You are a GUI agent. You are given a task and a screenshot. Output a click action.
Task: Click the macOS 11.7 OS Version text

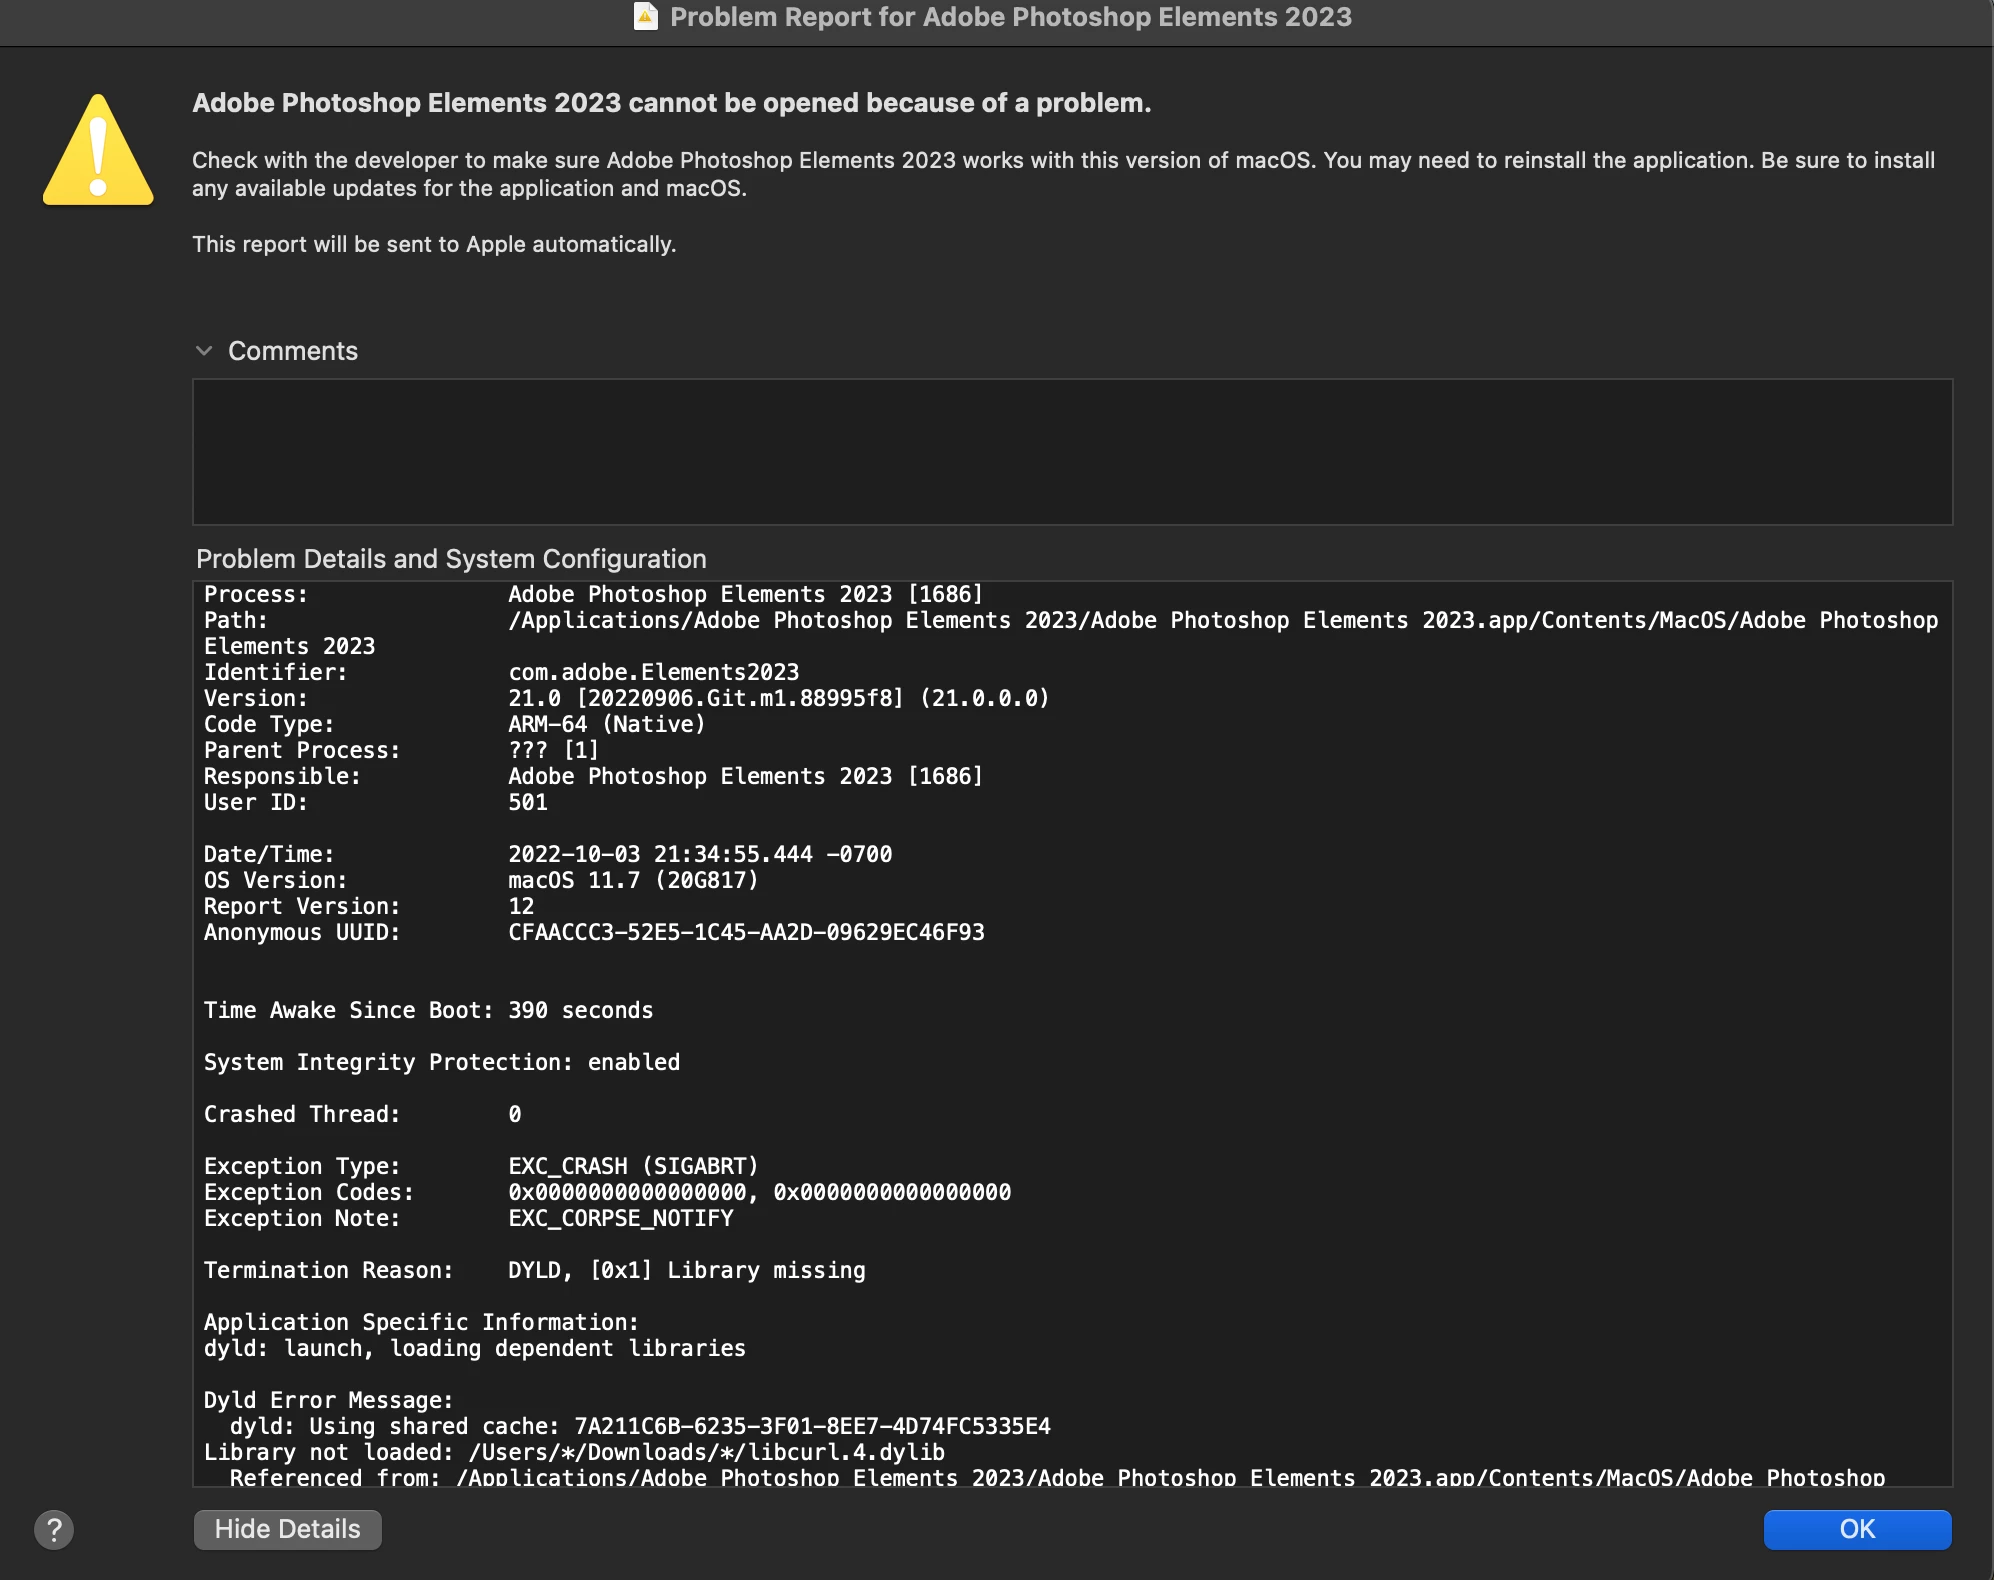tap(632, 880)
